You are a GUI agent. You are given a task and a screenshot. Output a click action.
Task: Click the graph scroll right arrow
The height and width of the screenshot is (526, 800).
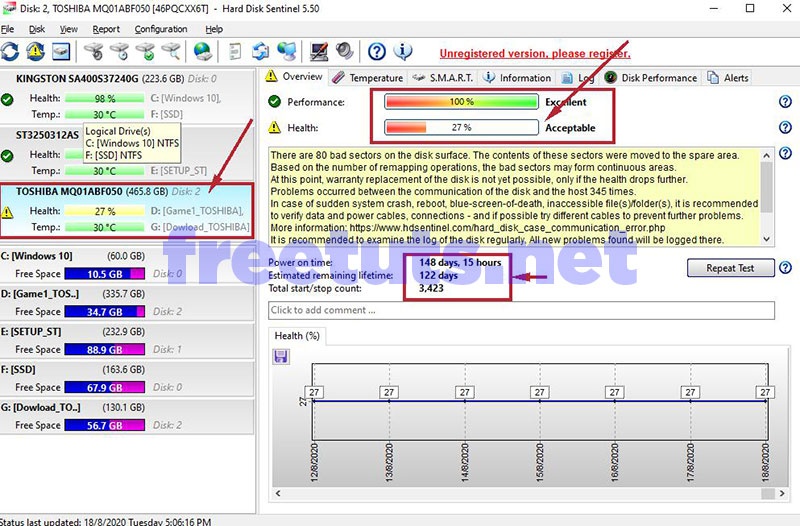point(782,493)
